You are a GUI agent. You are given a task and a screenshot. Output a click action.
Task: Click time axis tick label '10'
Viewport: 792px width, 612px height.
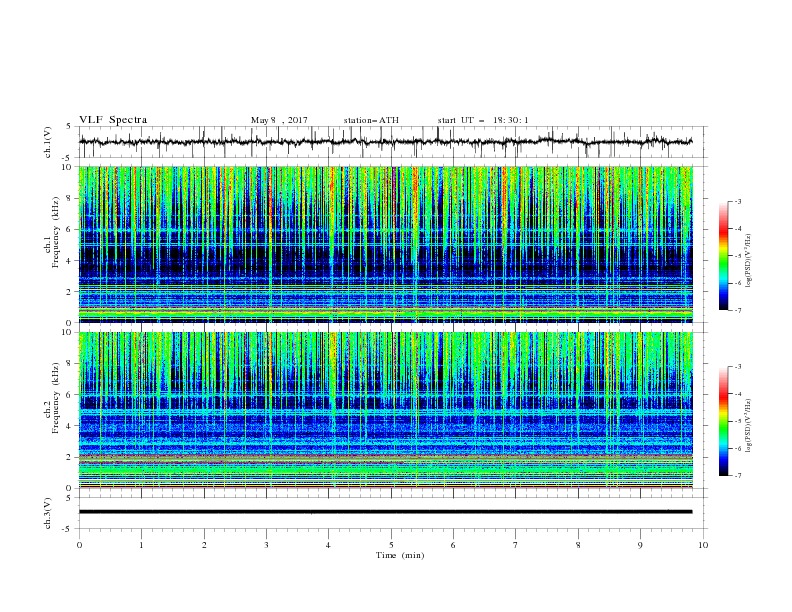coord(703,545)
